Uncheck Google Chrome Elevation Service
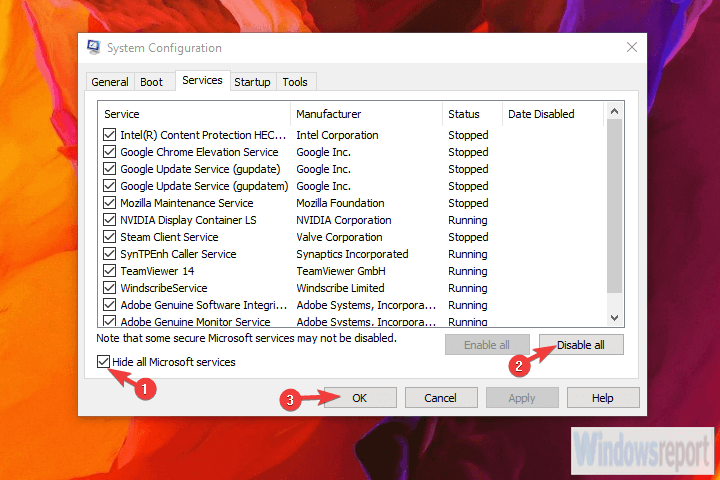The image size is (720, 480). tap(109, 152)
